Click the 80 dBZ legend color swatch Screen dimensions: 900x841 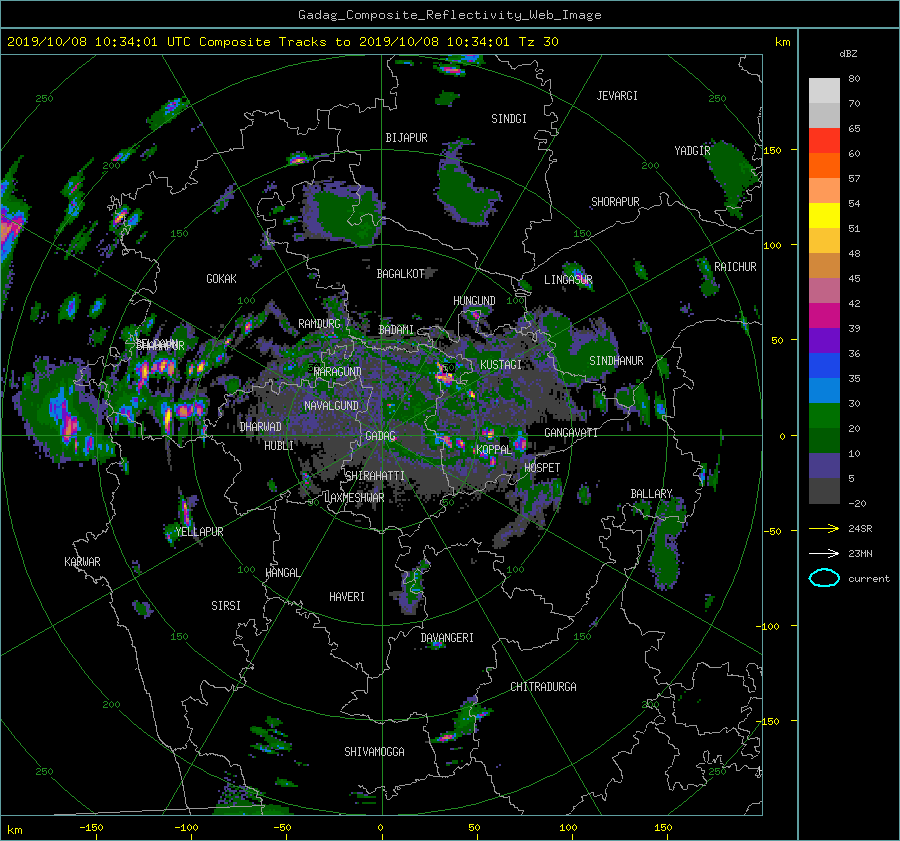(824, 90)
